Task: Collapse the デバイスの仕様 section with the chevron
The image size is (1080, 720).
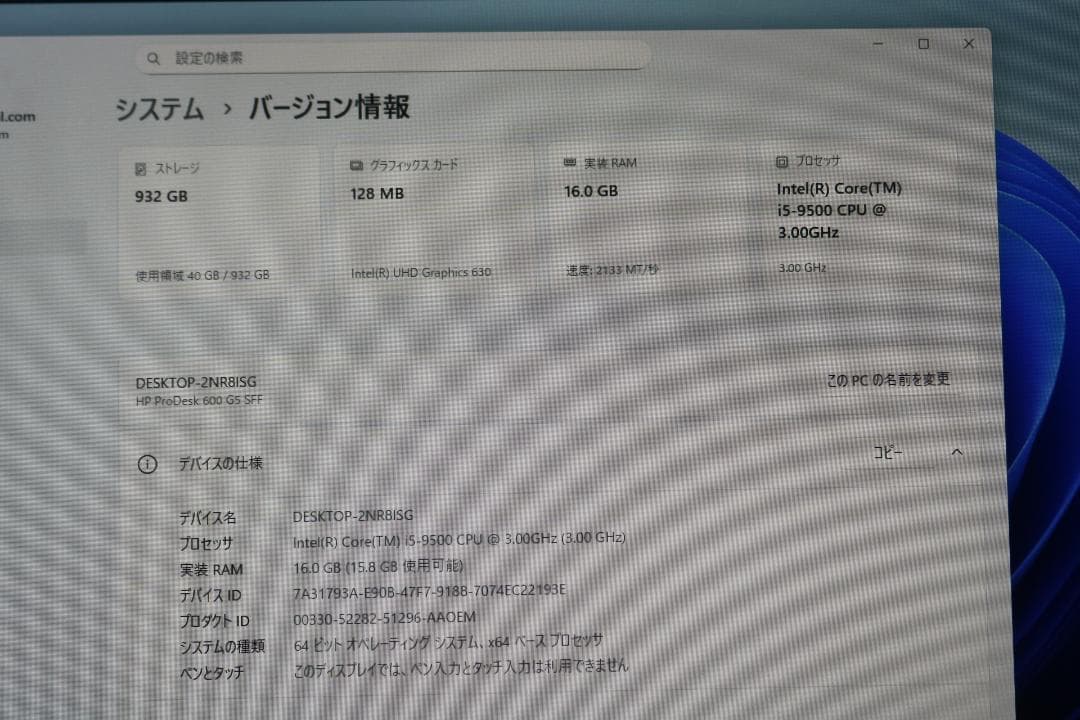Action: pos(957,452)
